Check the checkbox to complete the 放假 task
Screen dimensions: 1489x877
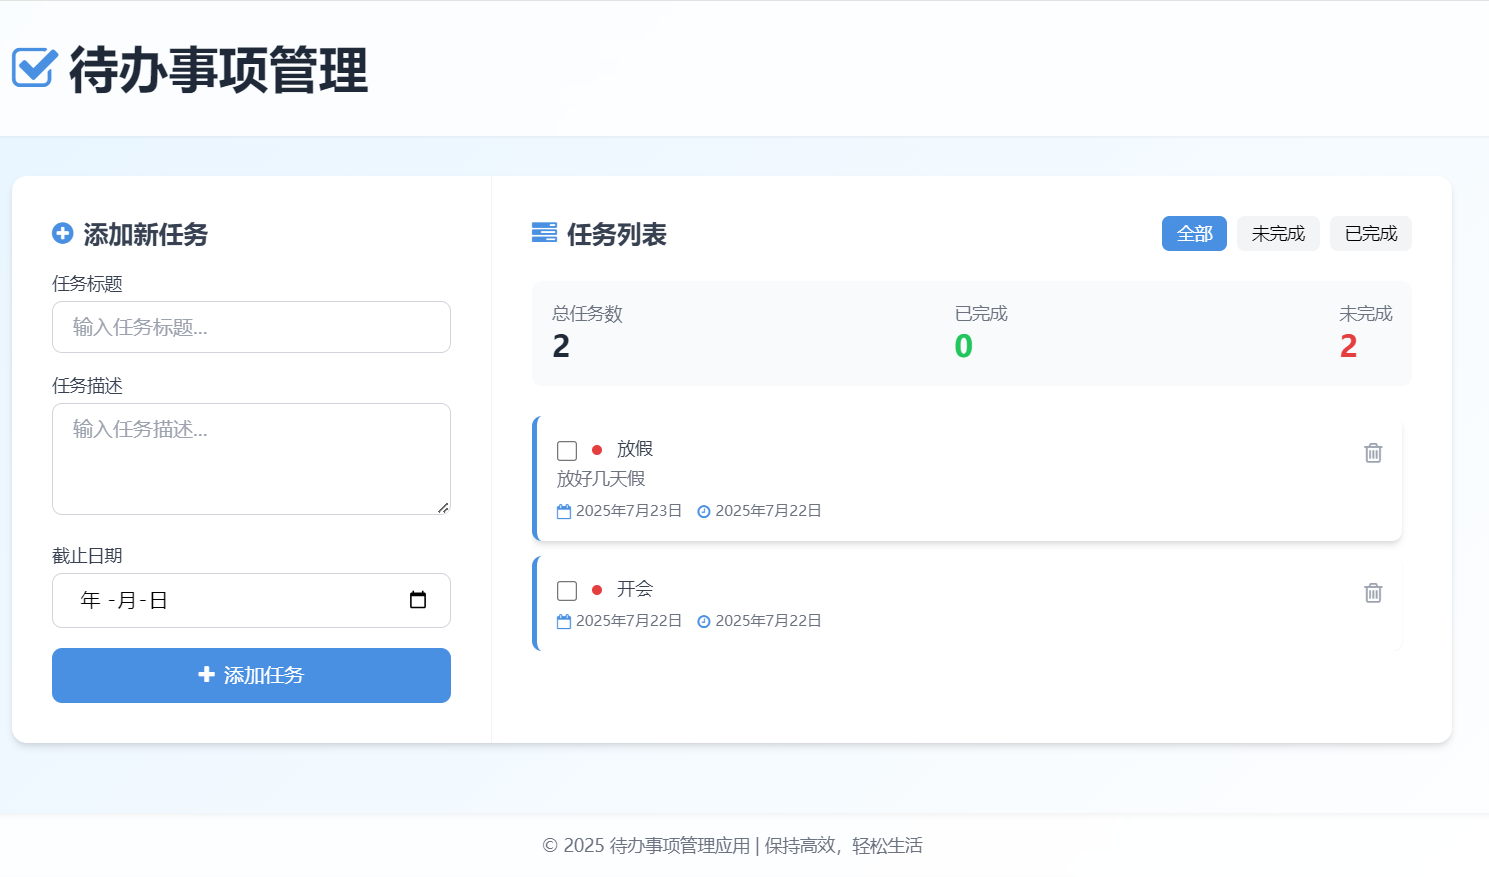coord(566,450)
